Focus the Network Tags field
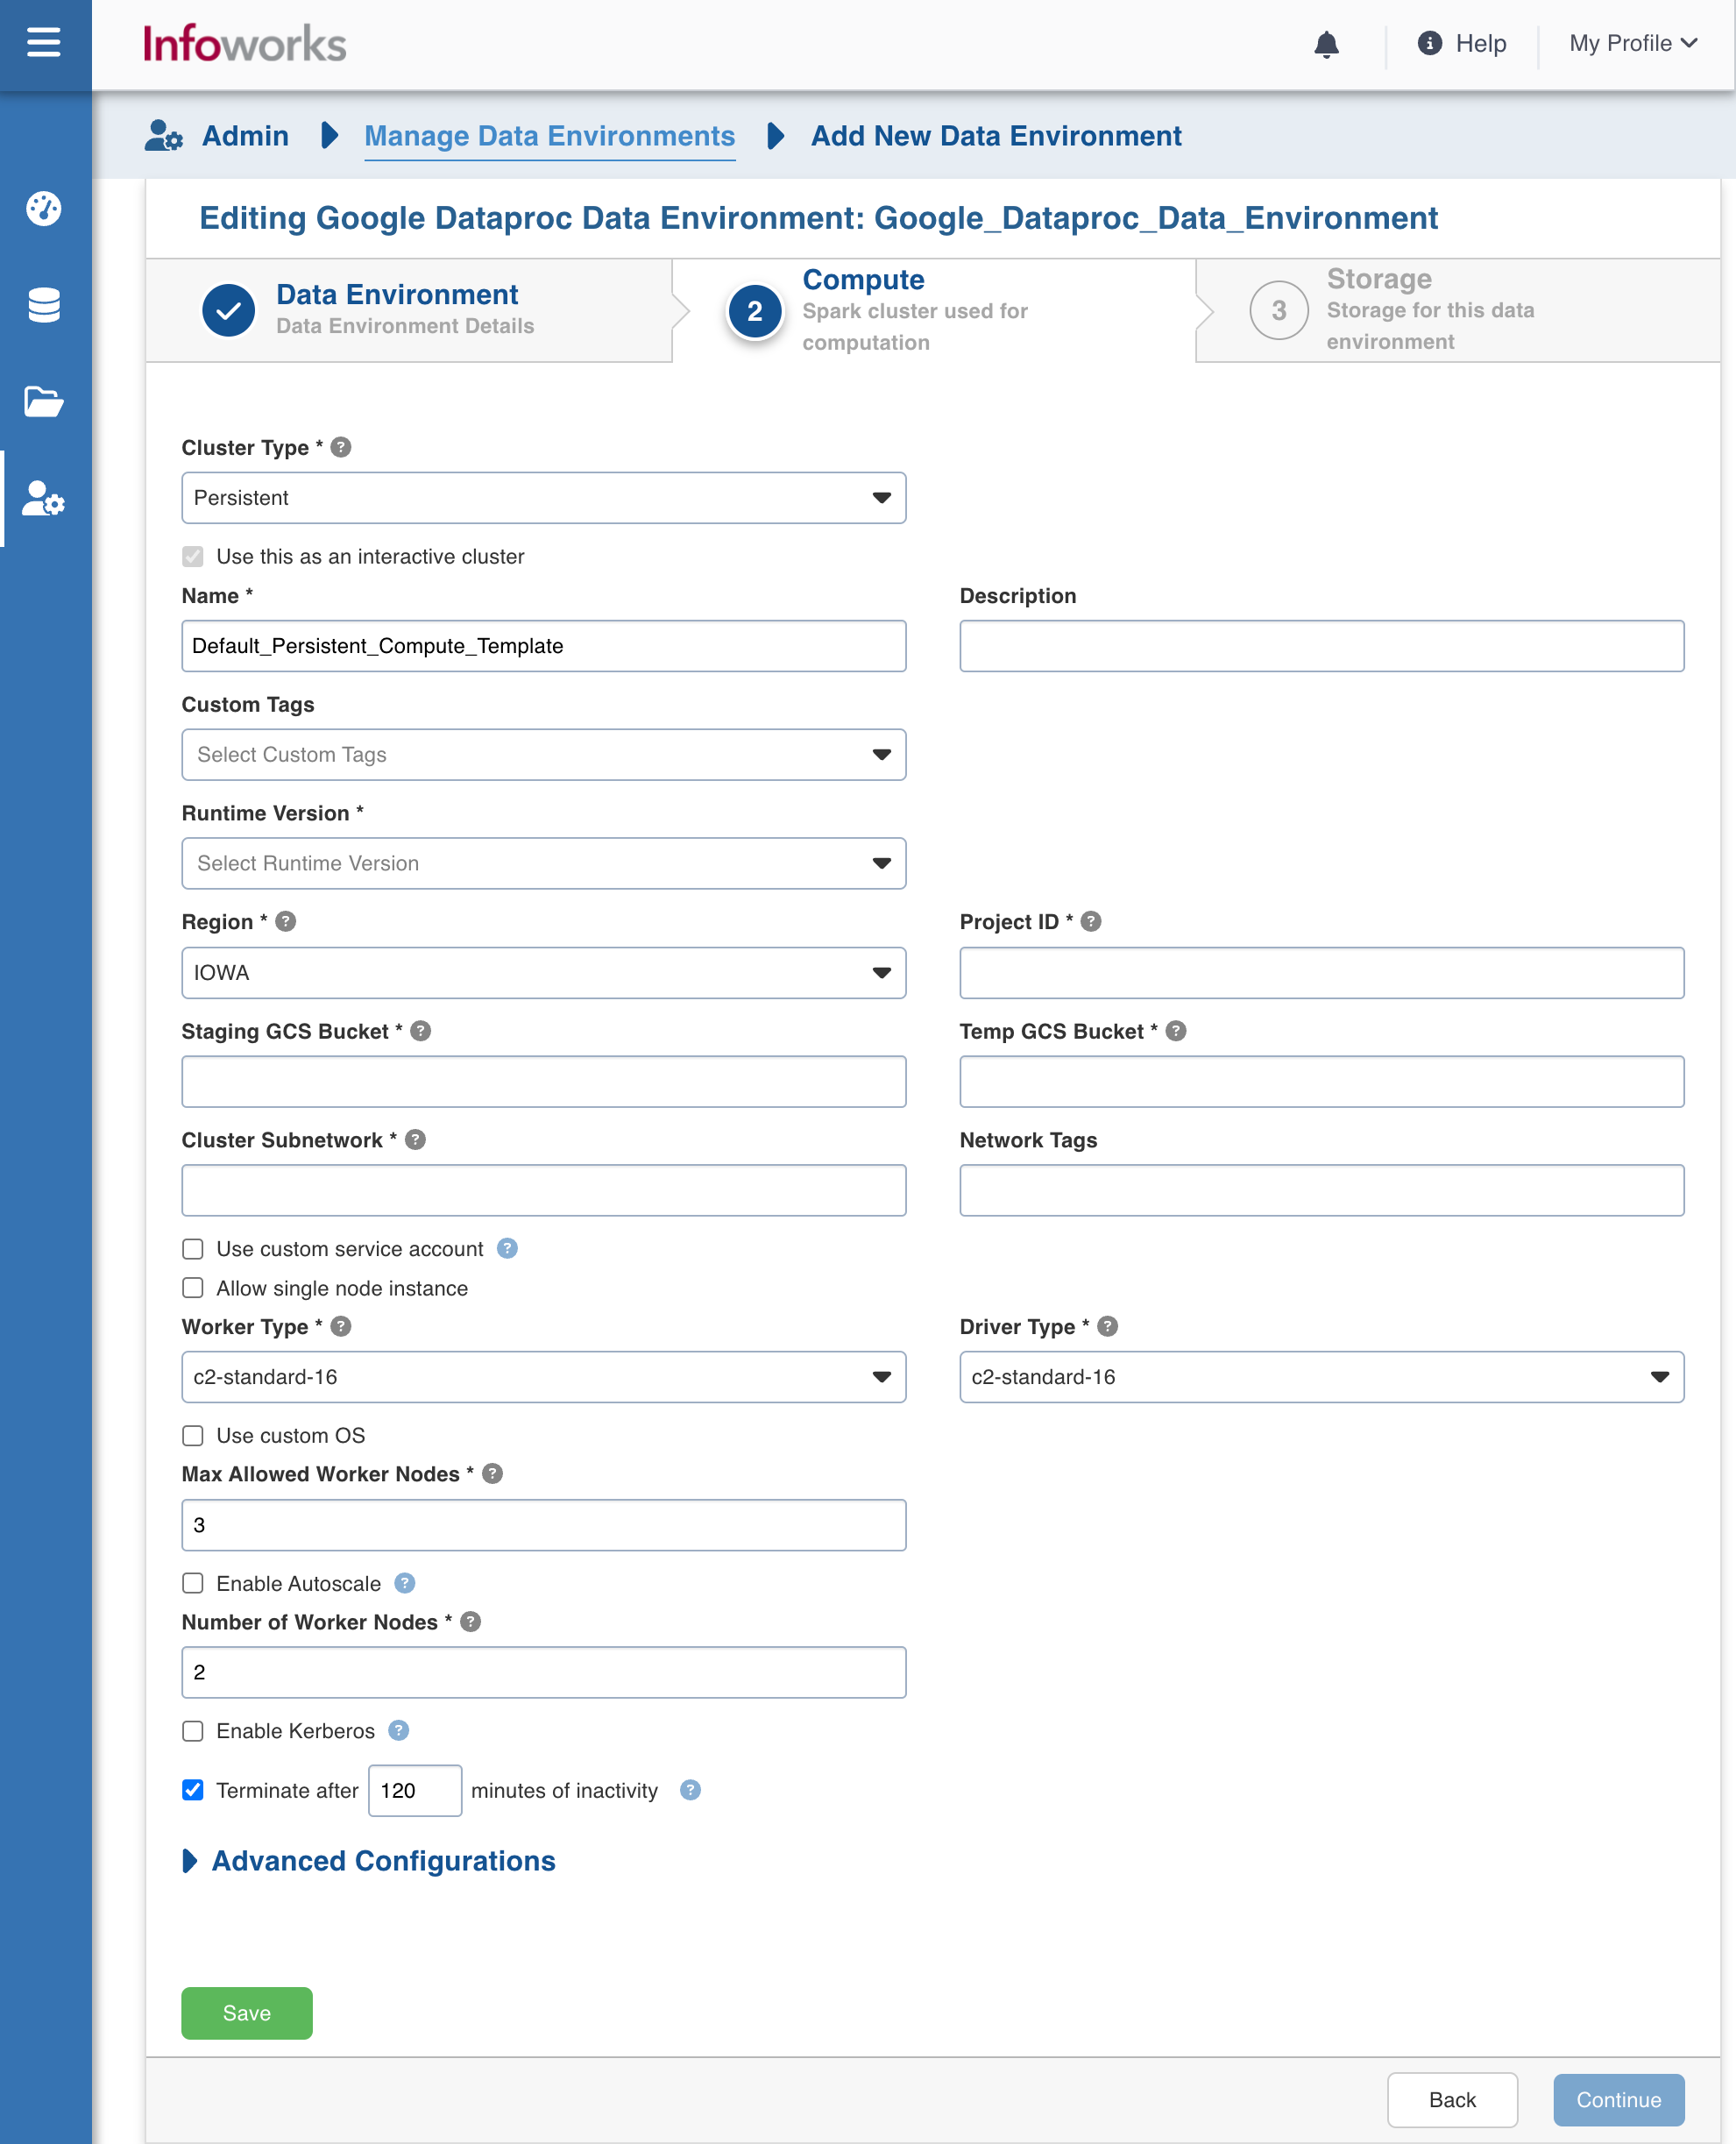Viewport: 1736px width, 2144px height. pos(1322,1191)
